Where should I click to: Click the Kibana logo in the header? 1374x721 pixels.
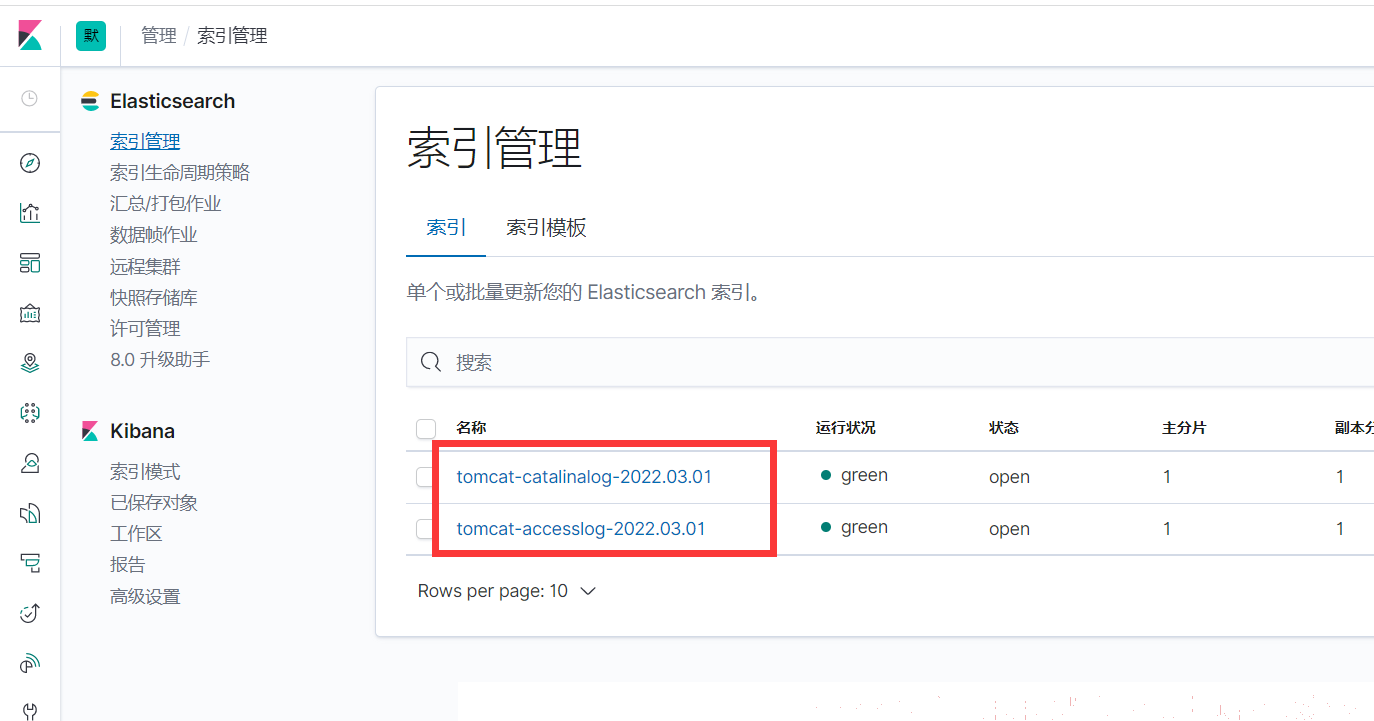click(30, 35)
